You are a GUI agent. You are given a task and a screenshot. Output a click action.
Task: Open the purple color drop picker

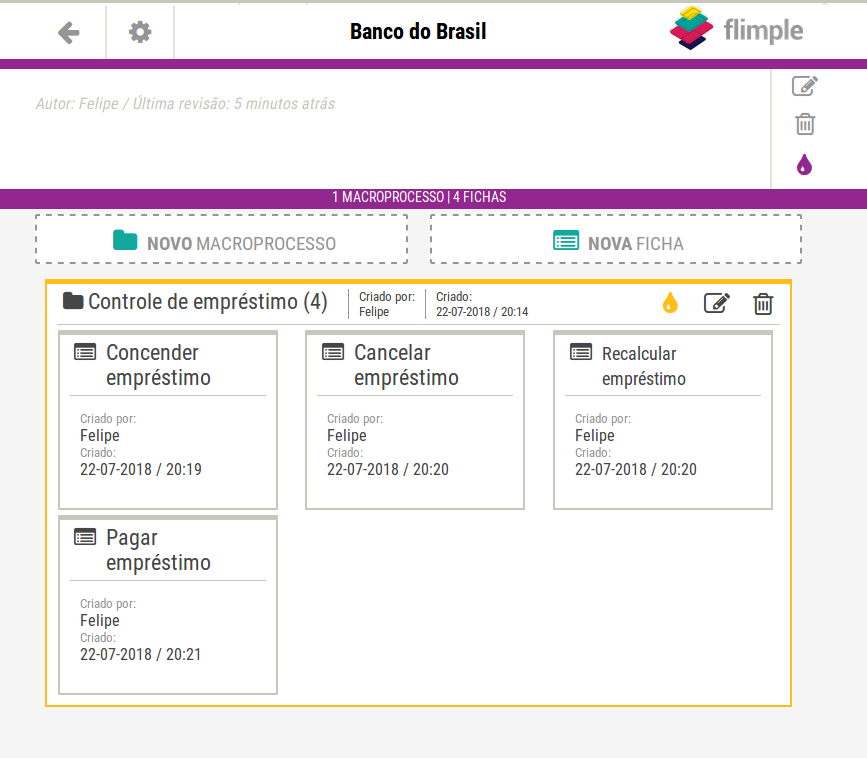tap(805, 164)
